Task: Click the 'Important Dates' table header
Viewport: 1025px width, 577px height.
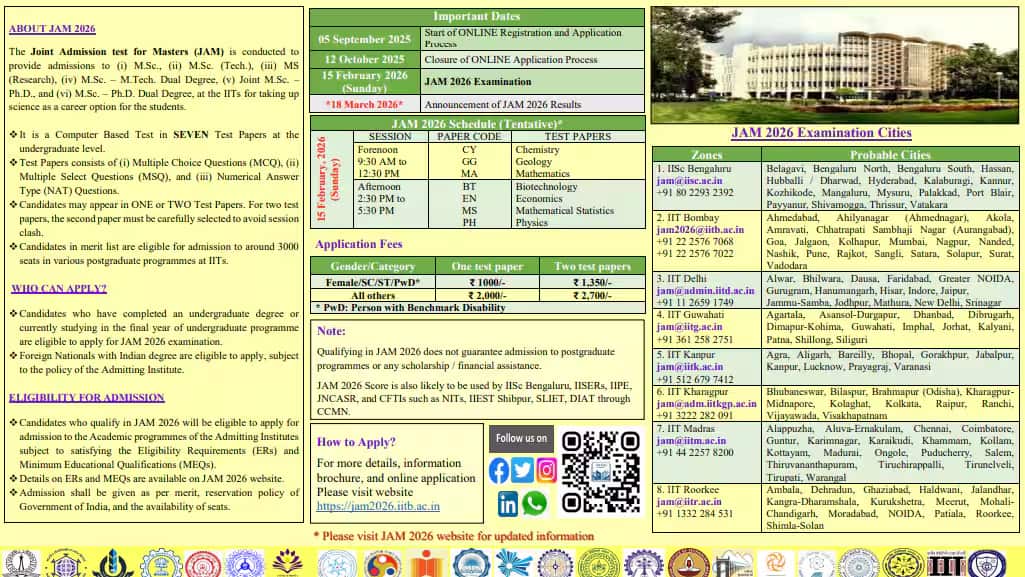Action: [x=477, y=16]
